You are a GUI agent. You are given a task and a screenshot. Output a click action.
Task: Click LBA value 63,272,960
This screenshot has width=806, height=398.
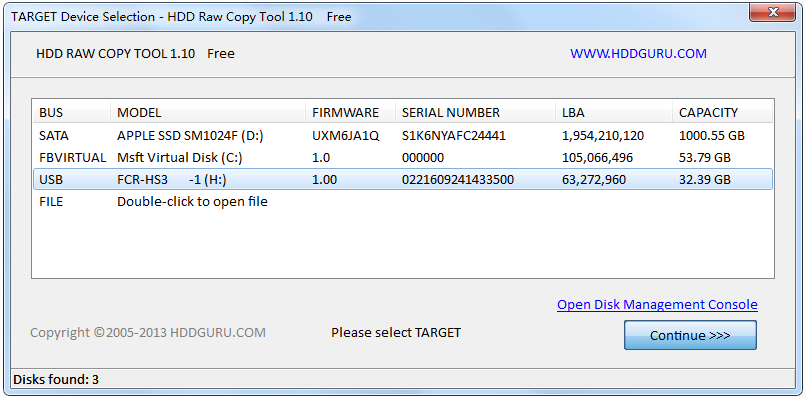coord(594,179)
